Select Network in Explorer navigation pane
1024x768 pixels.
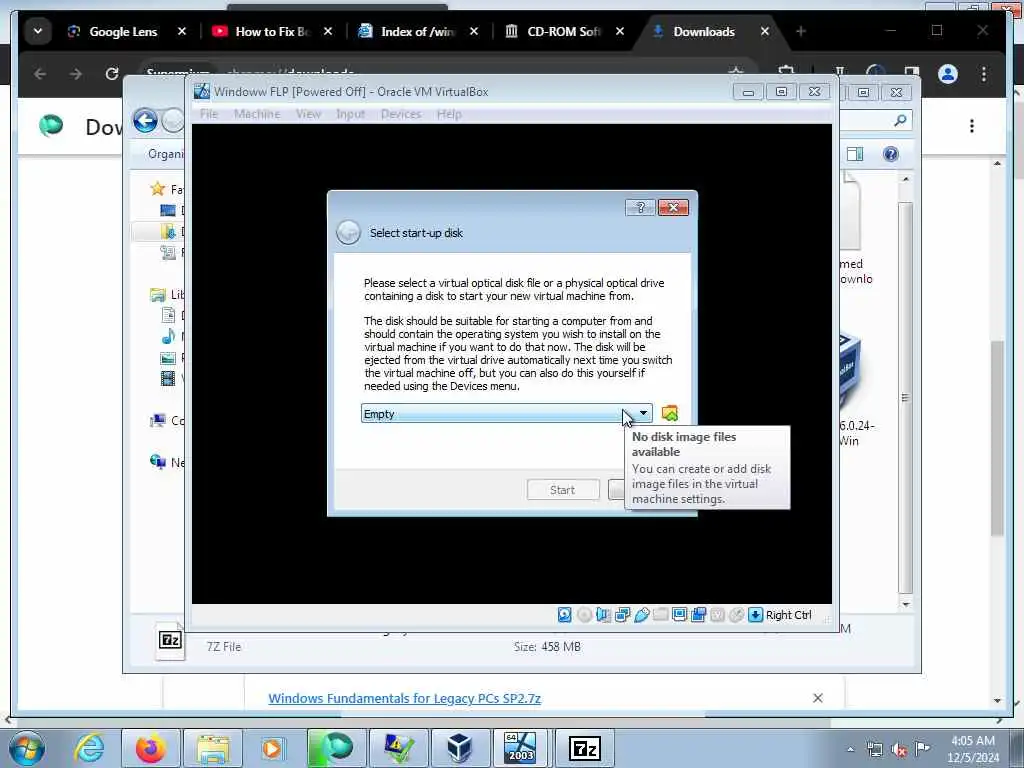tap(167, 462)
